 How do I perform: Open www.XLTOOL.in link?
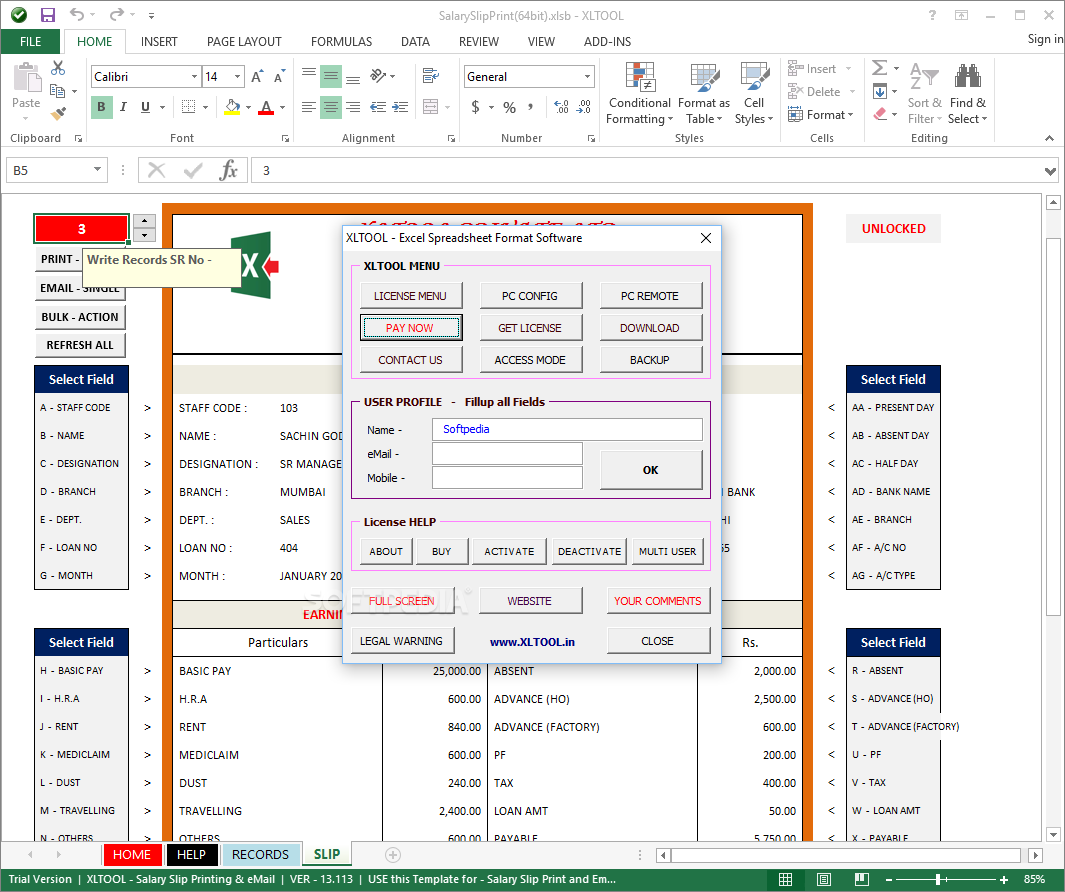click(x=532, y=642)
